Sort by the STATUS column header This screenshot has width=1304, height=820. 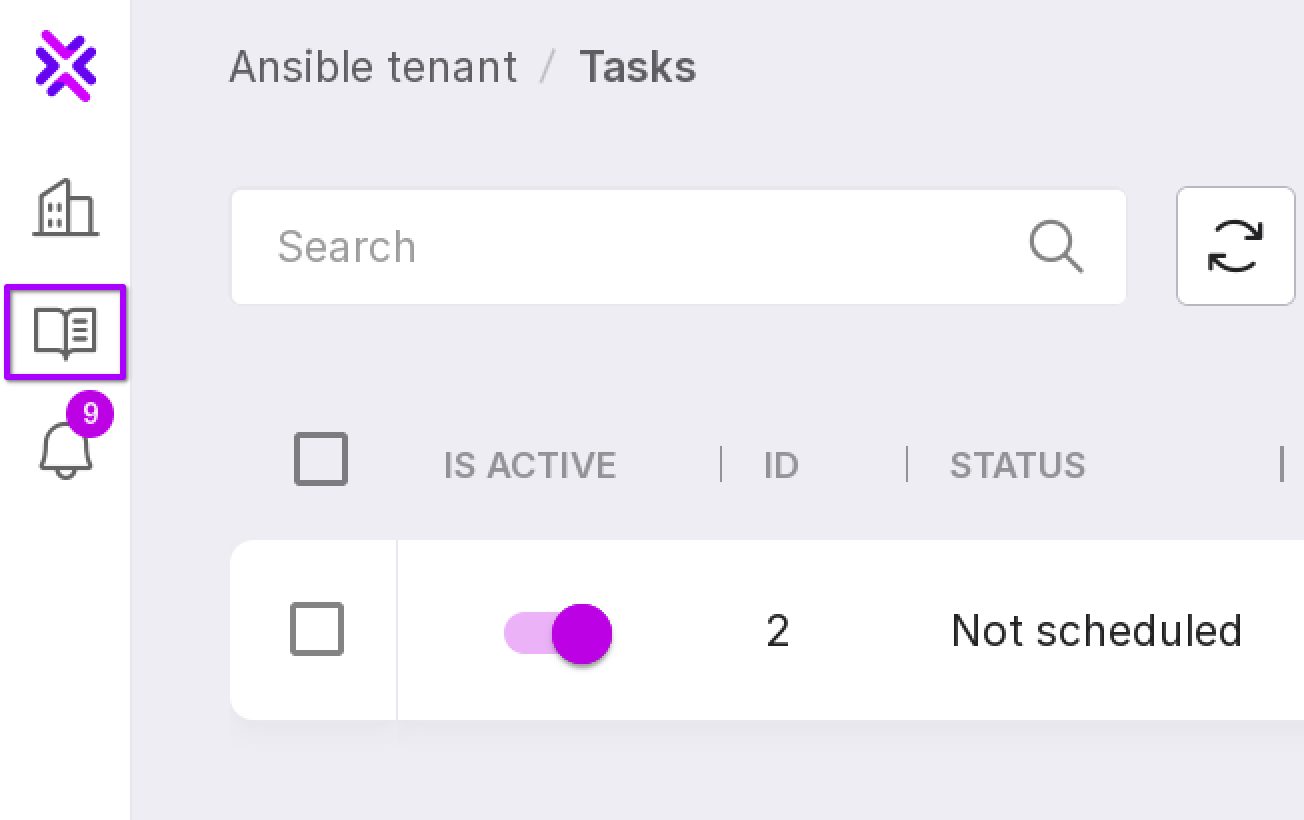point(1017,466)
